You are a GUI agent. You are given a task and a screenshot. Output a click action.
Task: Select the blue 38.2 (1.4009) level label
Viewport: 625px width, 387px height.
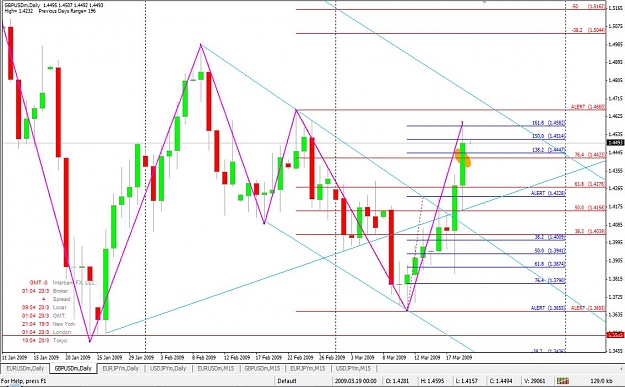550,237
